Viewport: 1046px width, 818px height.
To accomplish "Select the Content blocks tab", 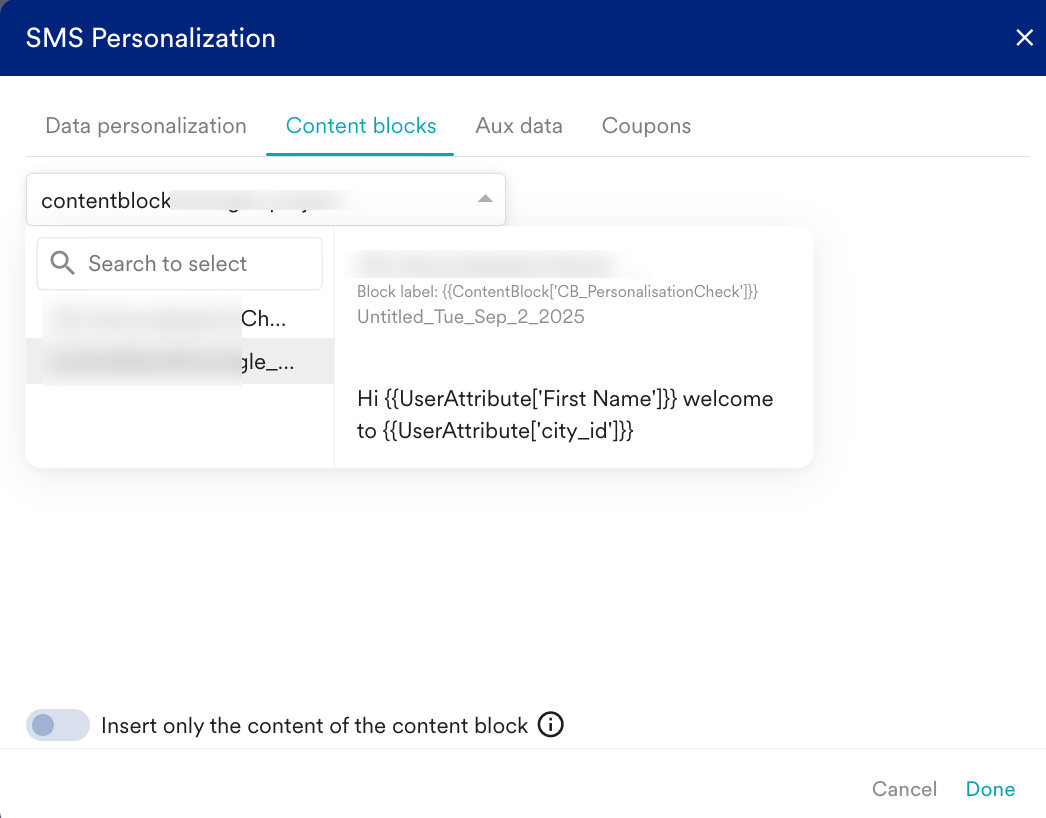I will (x=361, y=126).
